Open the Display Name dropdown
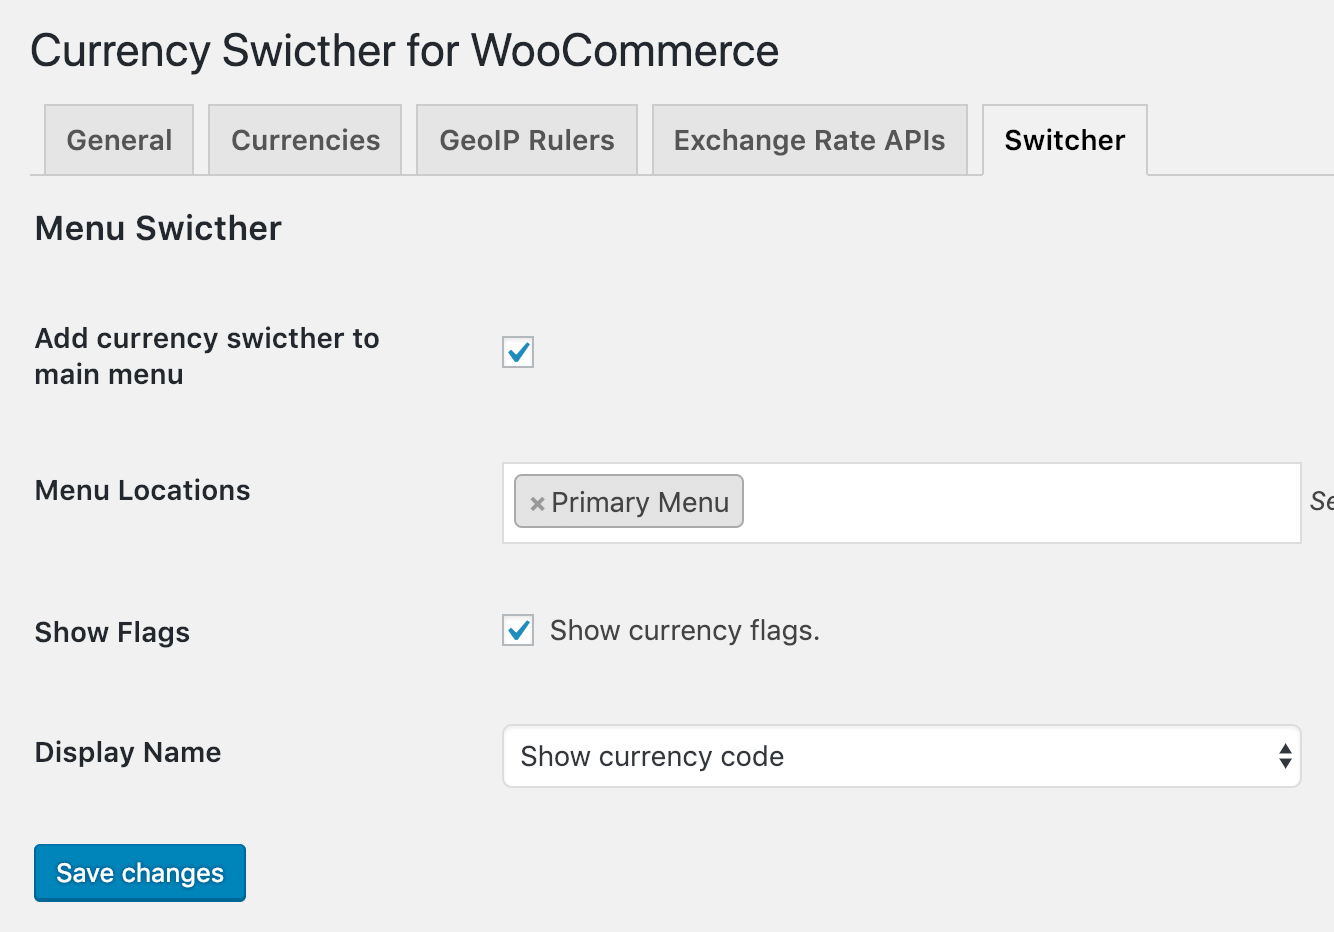This screenshot has width=1334, height=932. click(901, 756)
